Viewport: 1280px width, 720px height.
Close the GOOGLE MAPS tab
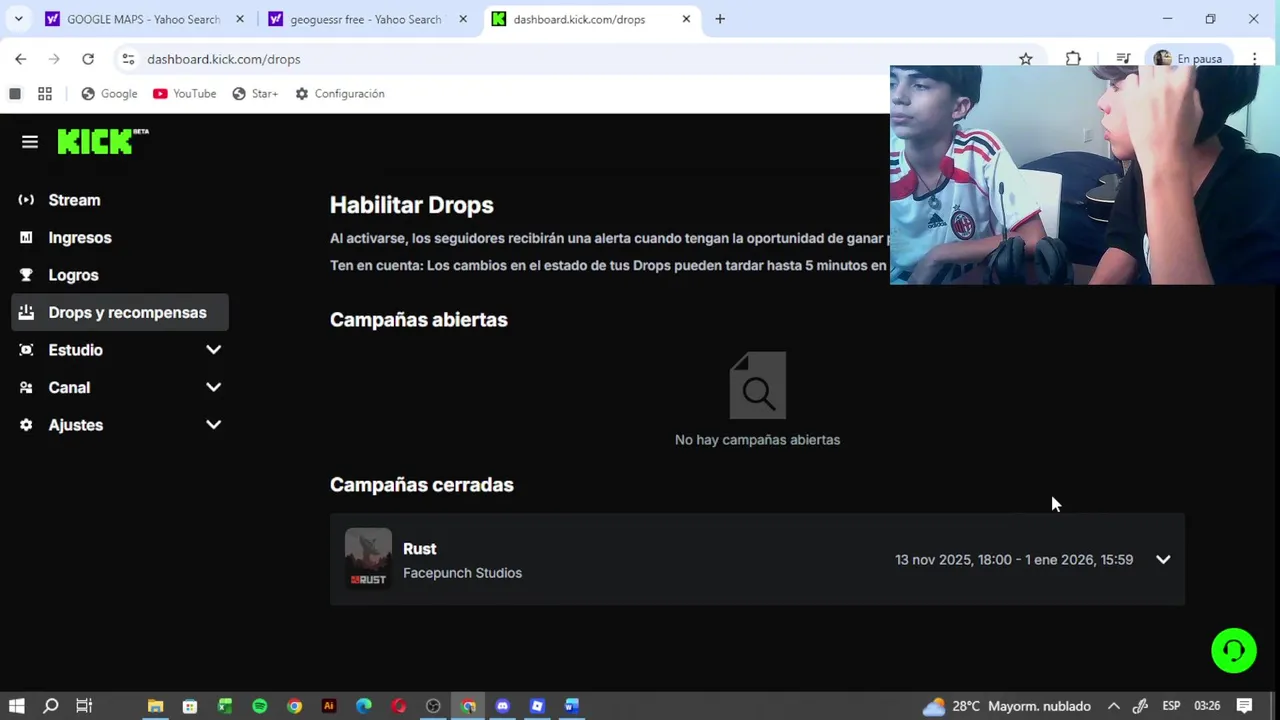tap(240, 19)
